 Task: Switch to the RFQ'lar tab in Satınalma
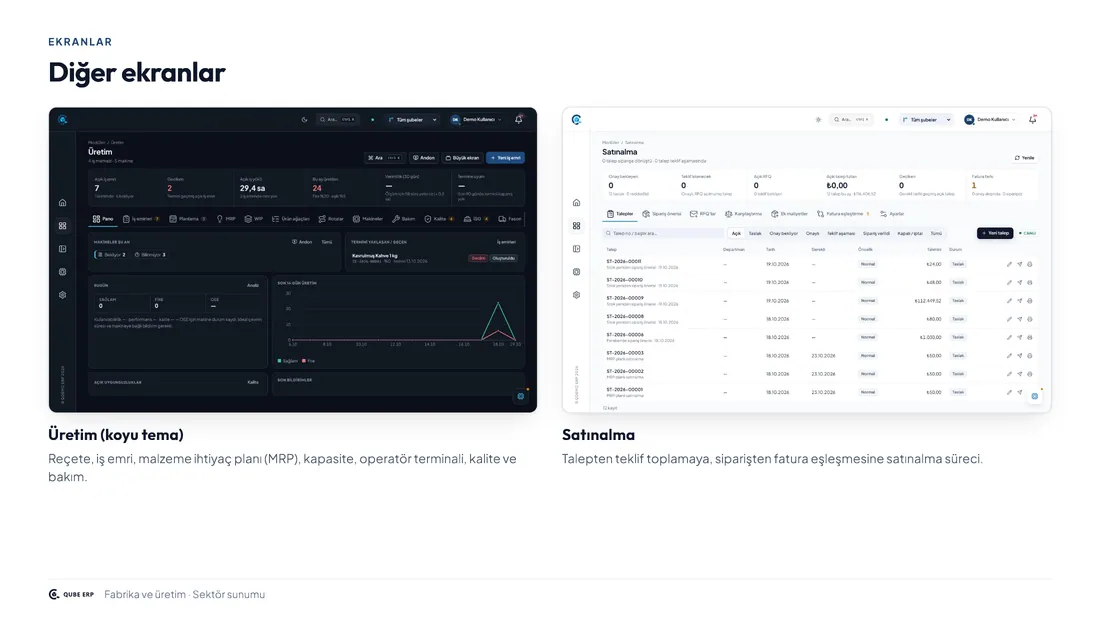point(703,214)
